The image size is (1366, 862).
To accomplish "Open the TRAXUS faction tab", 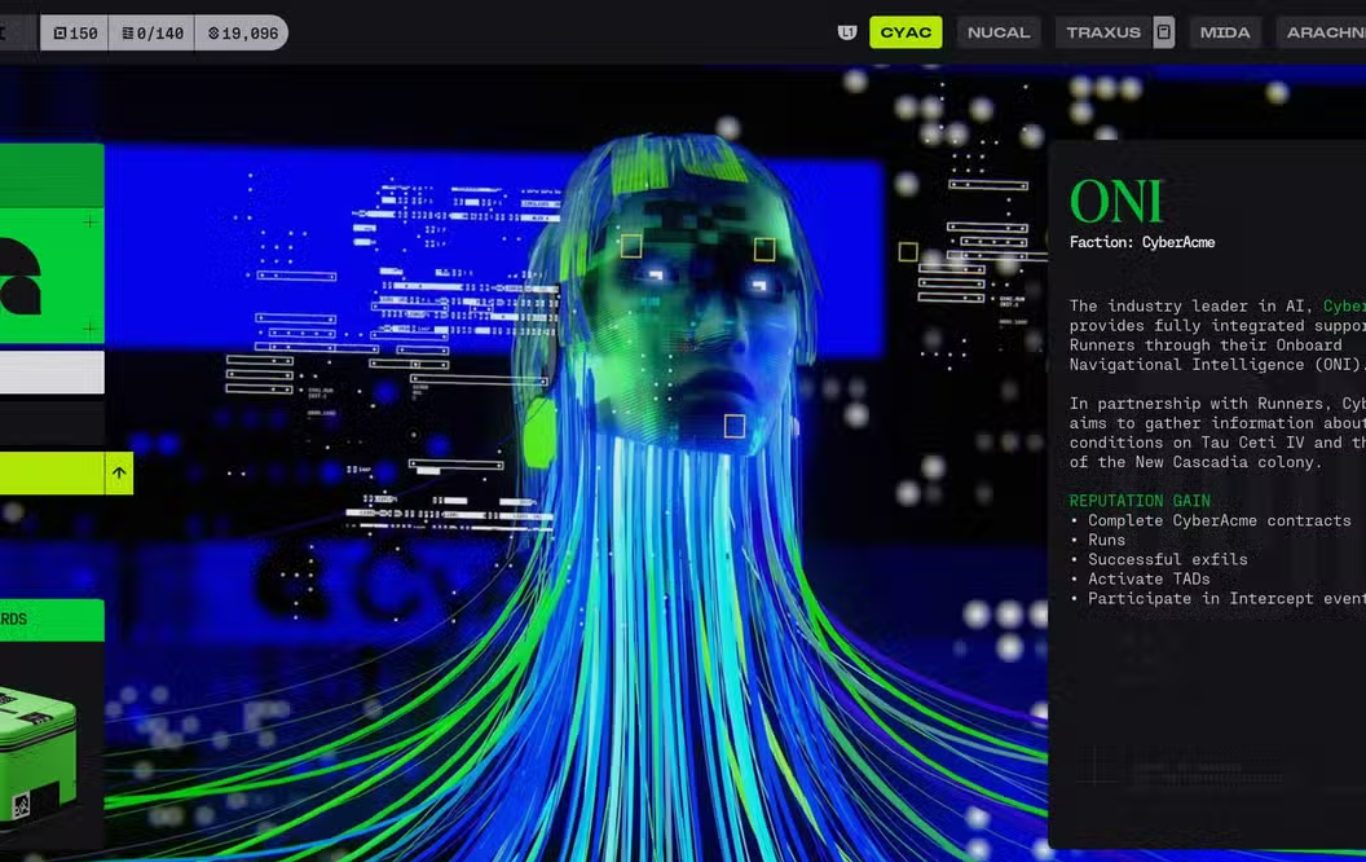I will [1103, 33].
